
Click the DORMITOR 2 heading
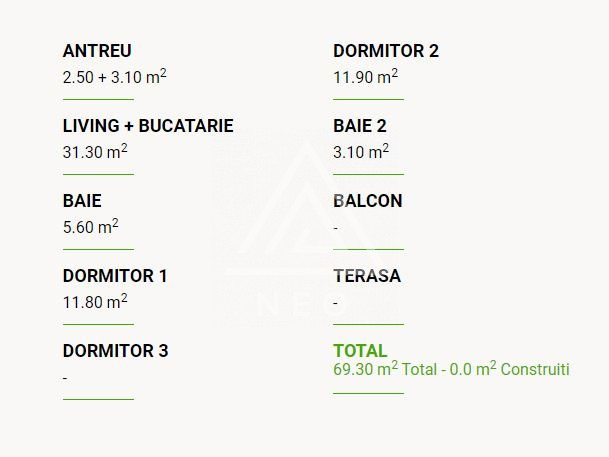point(386,51)
